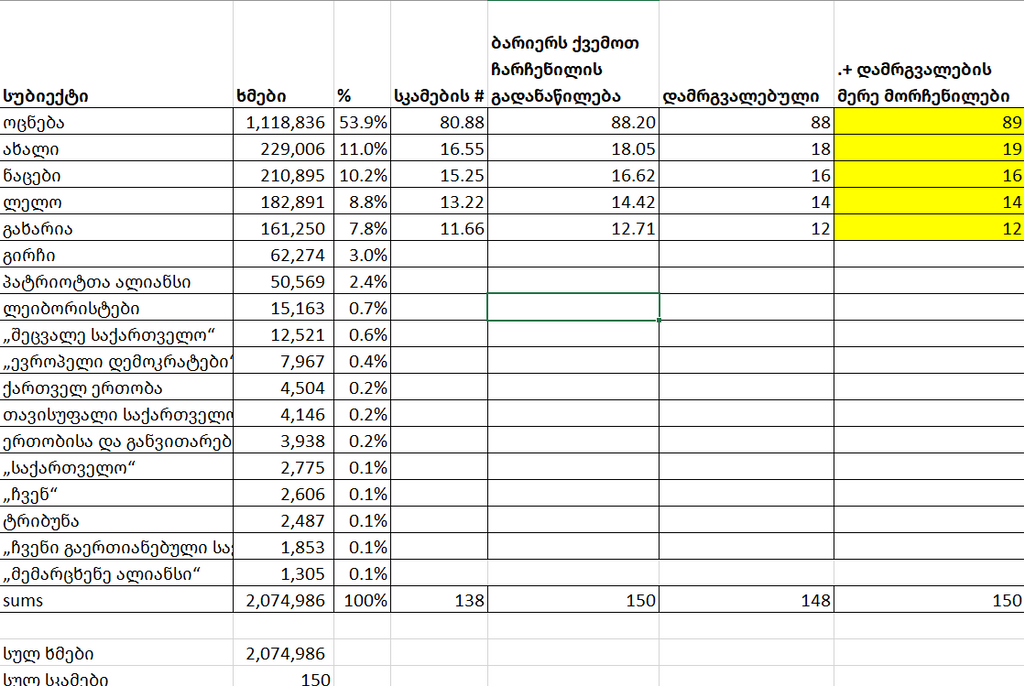
Task: Select the sums row 138 cell
Action: pos(439,600)
